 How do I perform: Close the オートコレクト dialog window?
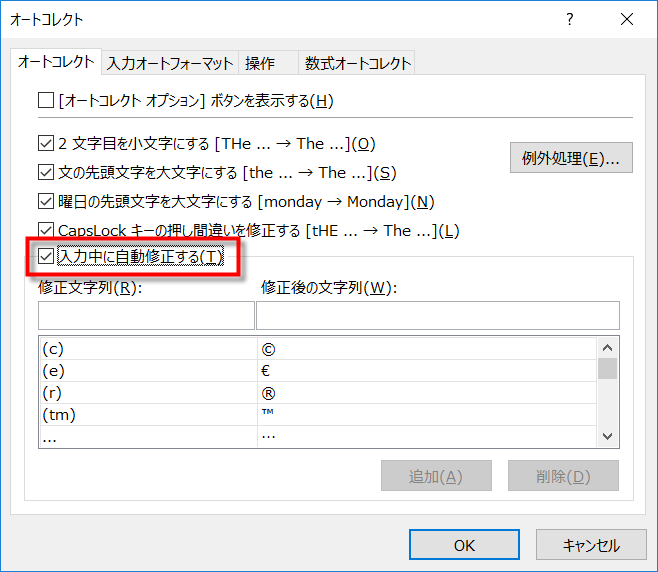tap(626, 19)
